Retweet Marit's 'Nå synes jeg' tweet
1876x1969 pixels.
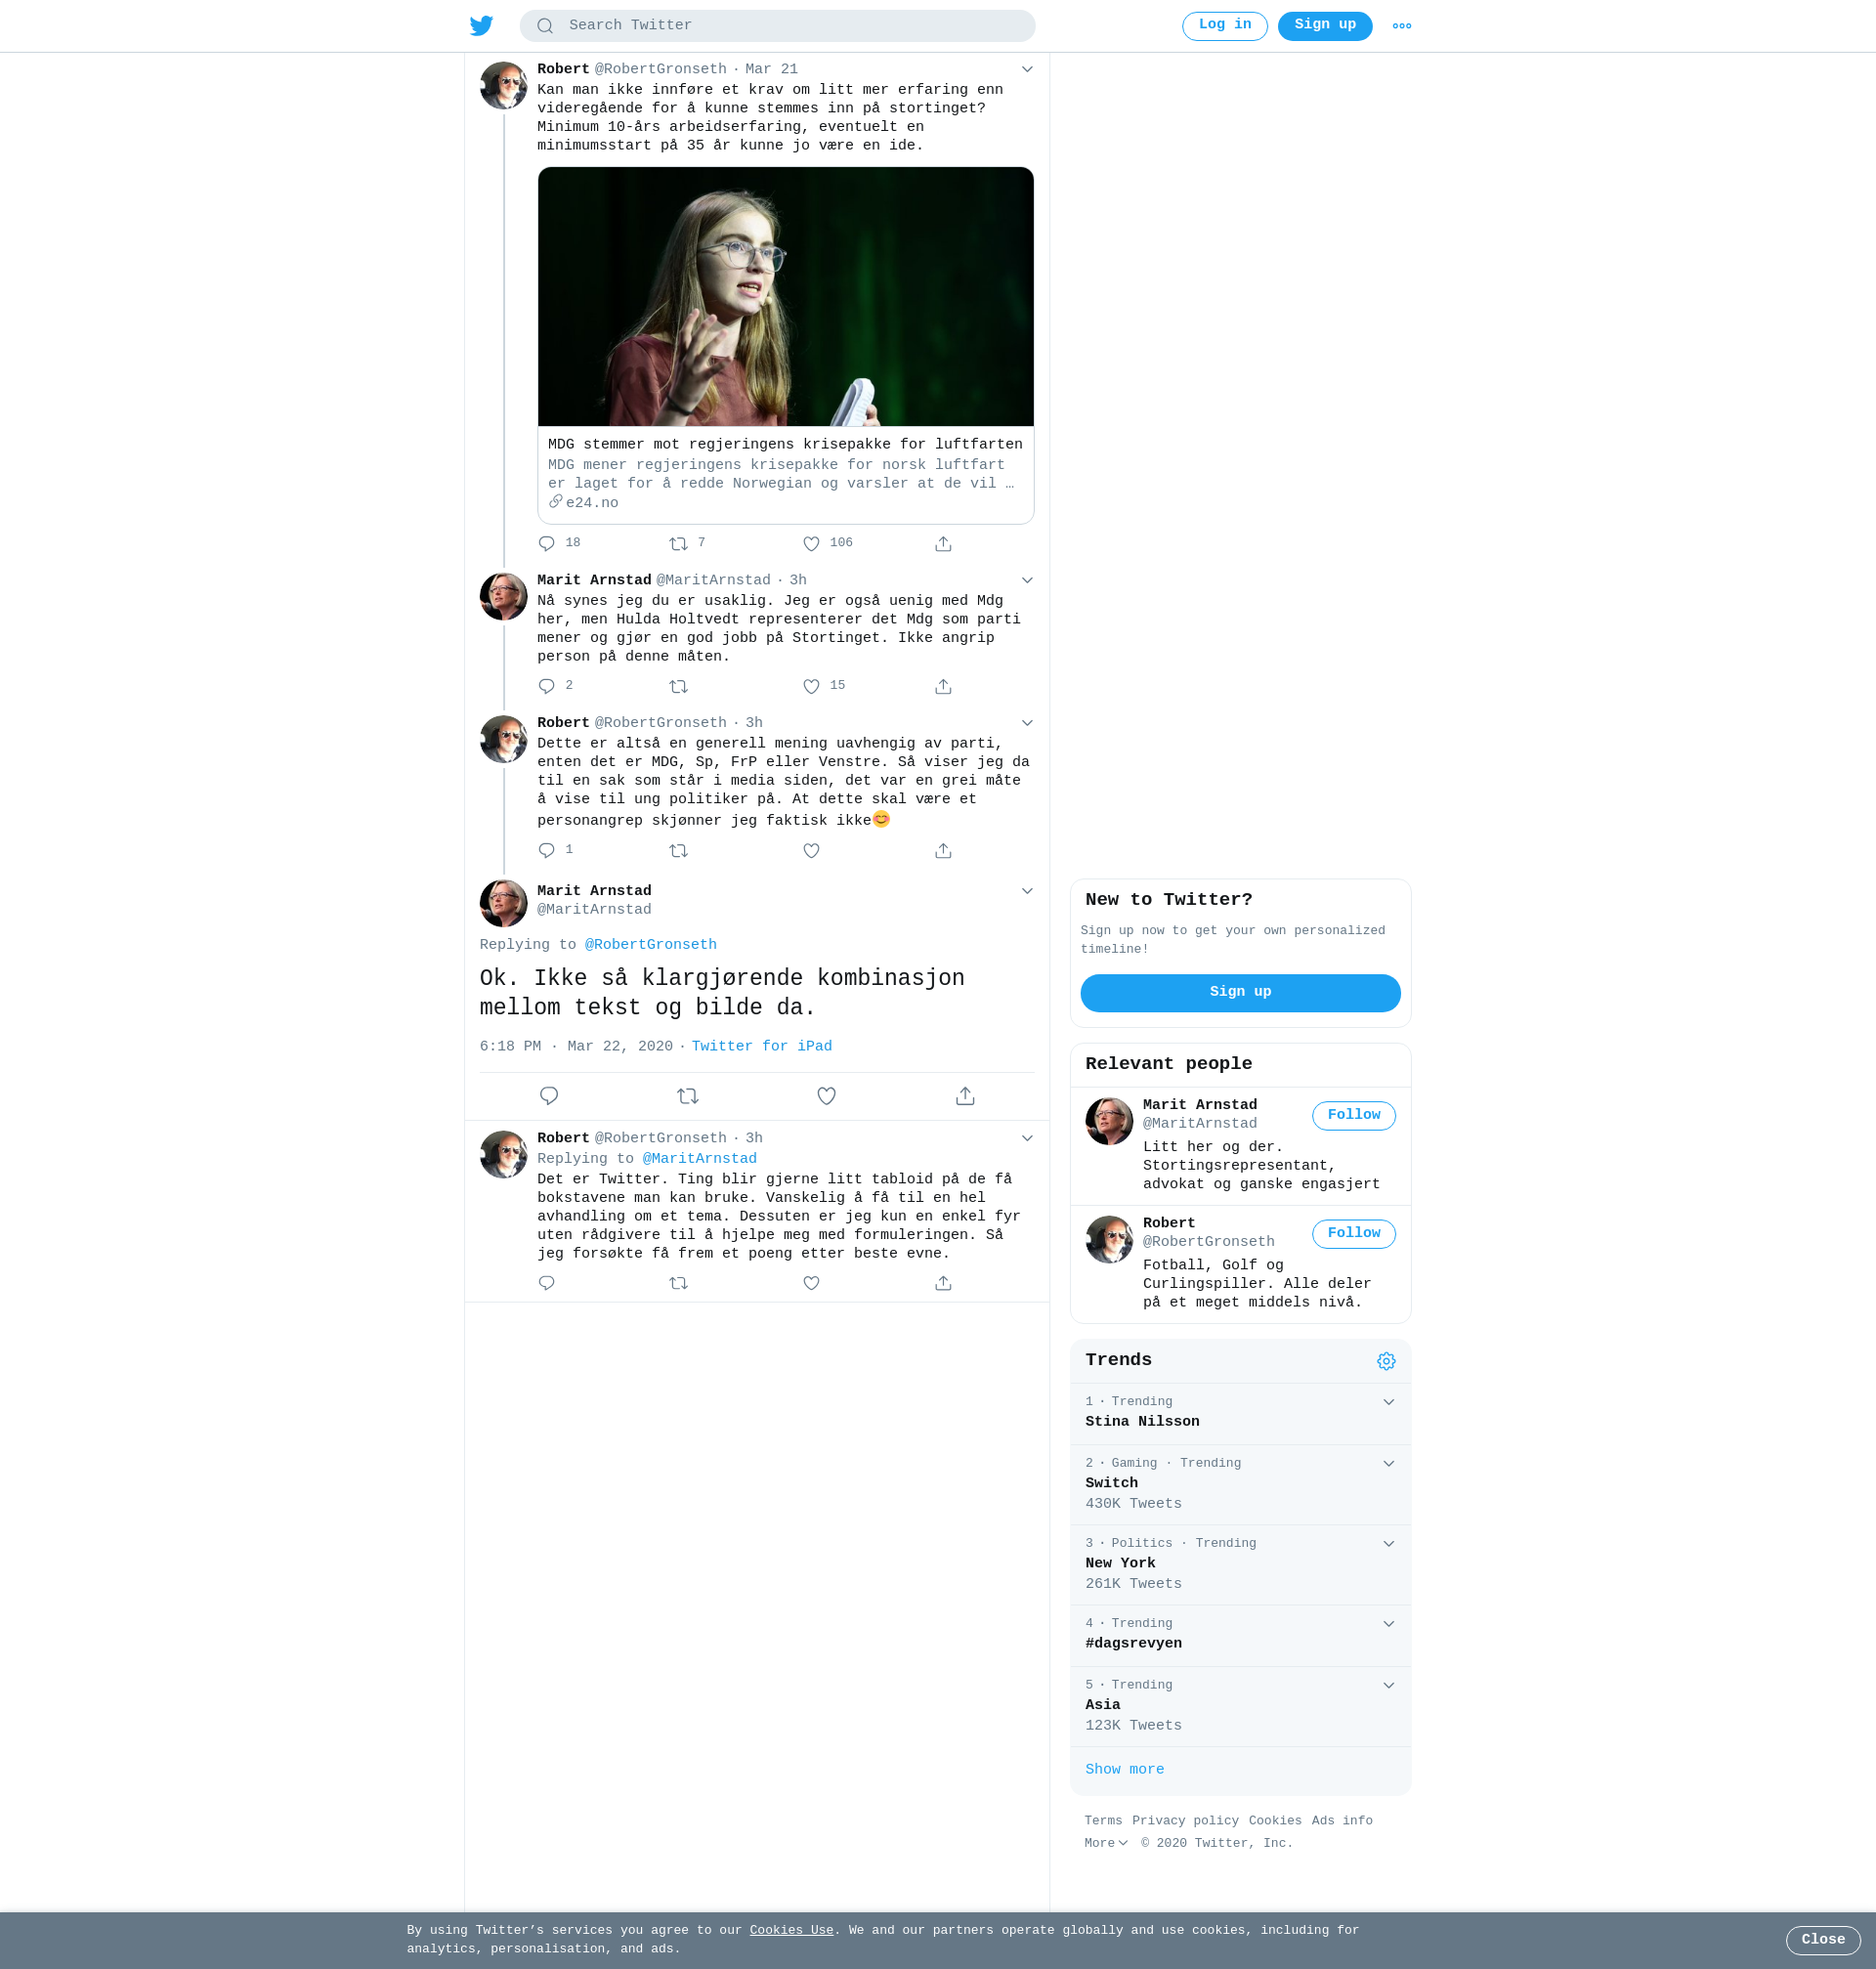click(x=678, y=687)
